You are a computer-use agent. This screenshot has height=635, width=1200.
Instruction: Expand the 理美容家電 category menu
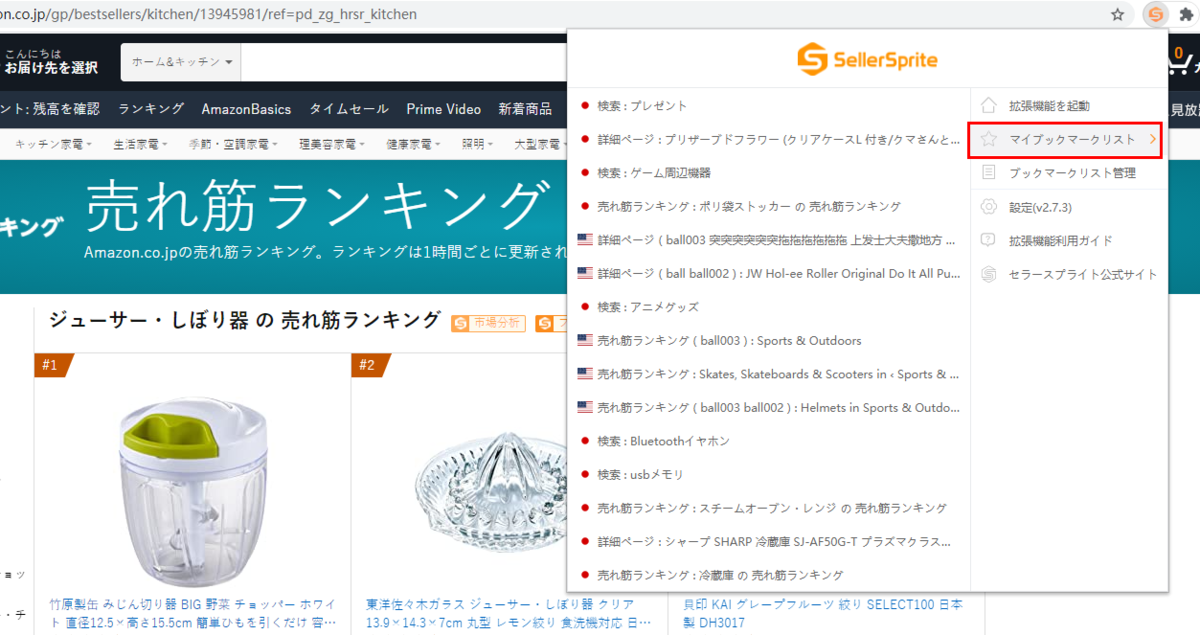334,144
